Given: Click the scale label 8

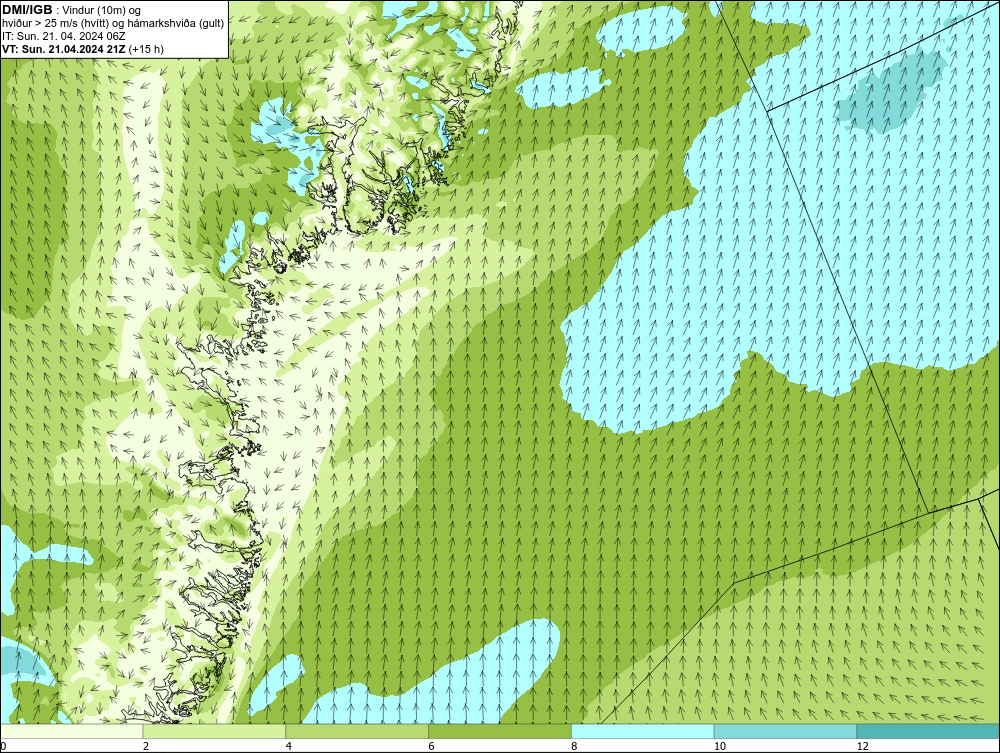Looking at the screenshot, I should pos(575,746).
